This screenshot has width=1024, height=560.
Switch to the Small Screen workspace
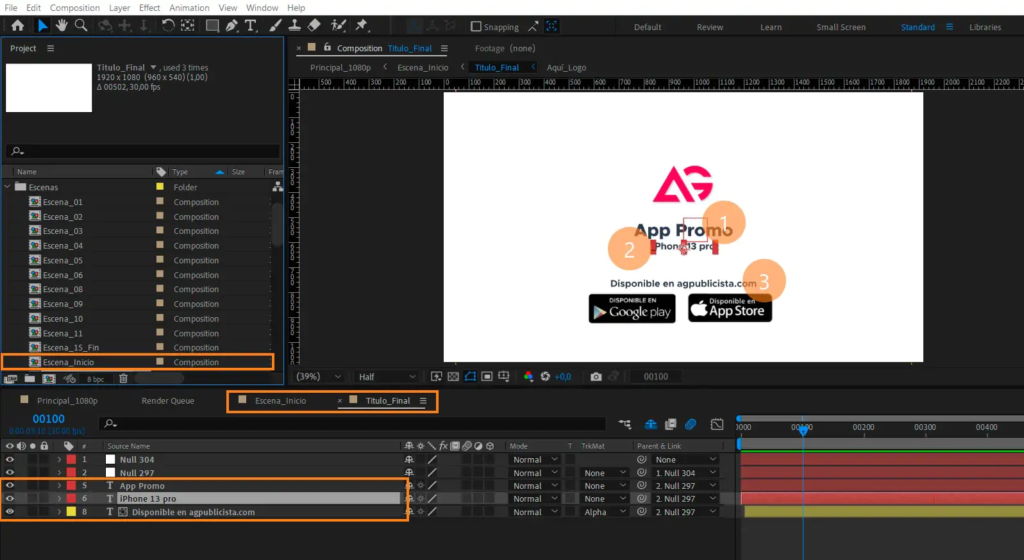point(841,27)
